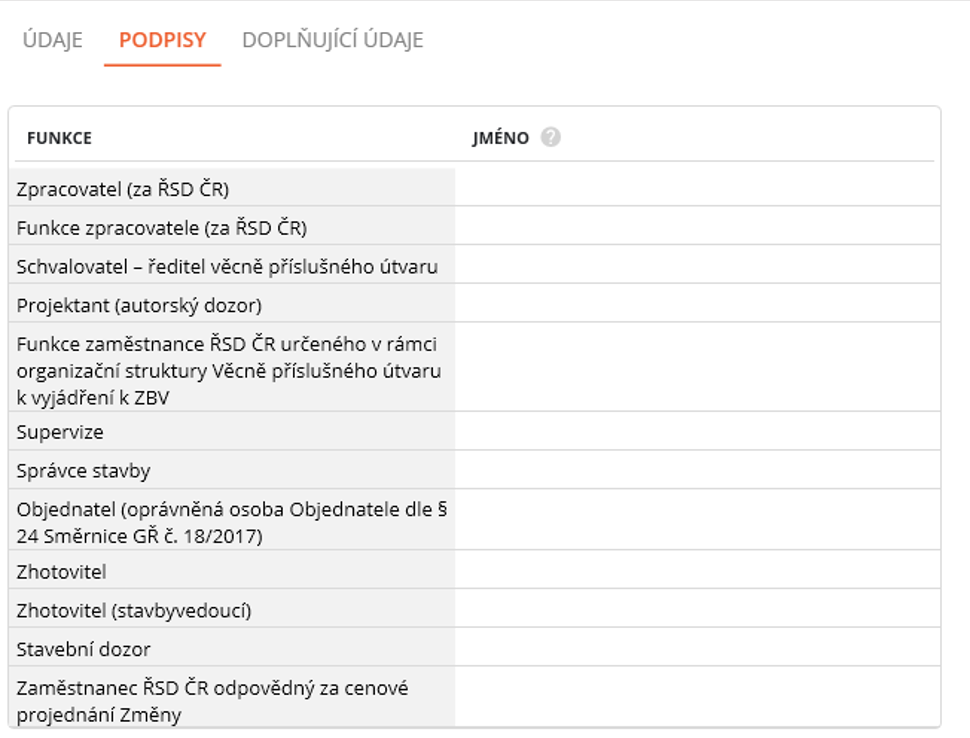Select the Supervize row label
Viewport: 970px width, 738px height.
[60, 432]
